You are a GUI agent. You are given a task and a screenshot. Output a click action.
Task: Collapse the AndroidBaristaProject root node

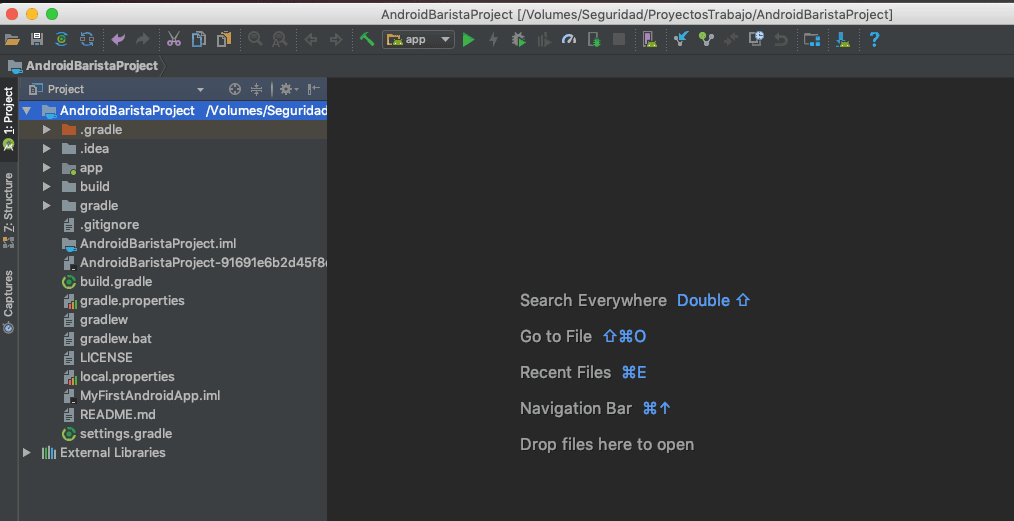[x=27, y=111]
